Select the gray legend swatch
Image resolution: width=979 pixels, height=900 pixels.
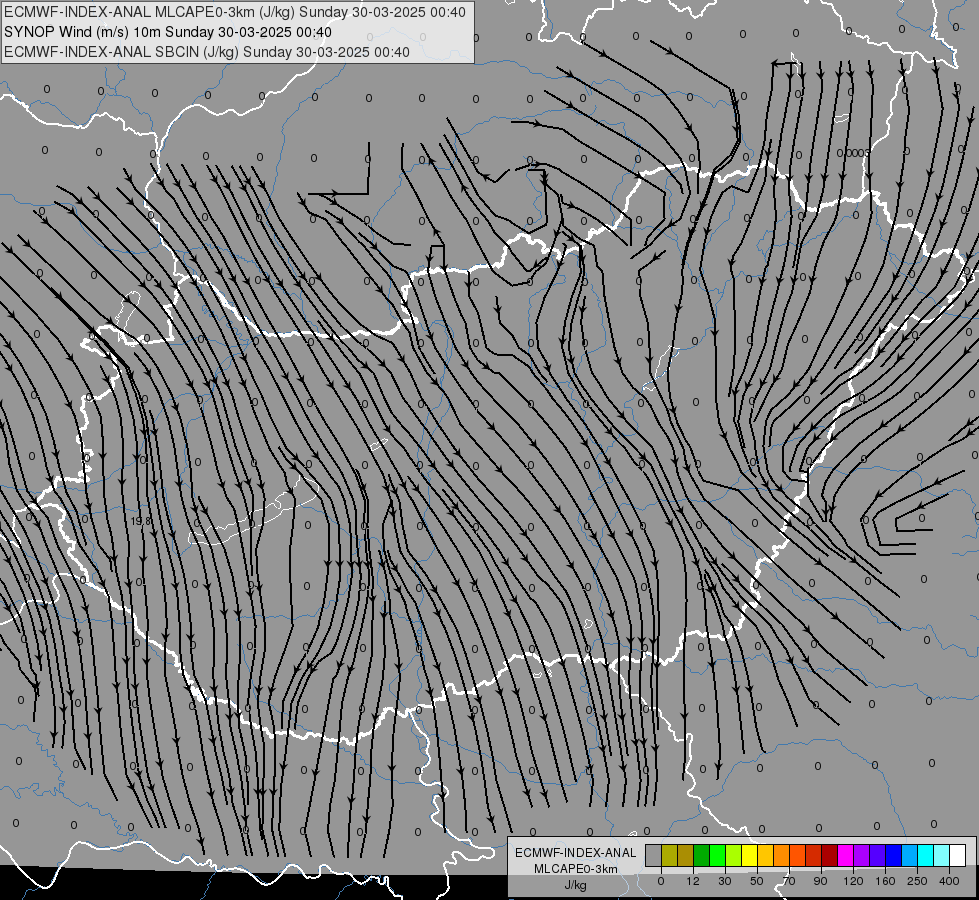(654, 856)
